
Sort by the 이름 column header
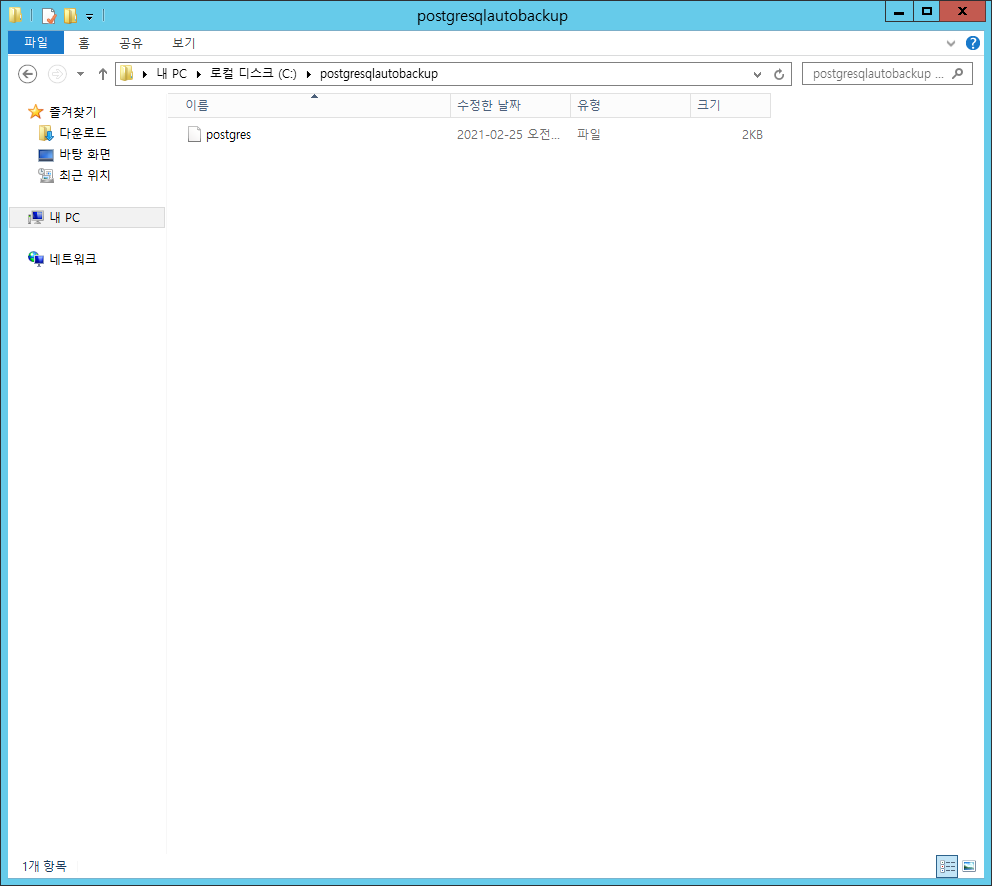click(x=309, y=105)
